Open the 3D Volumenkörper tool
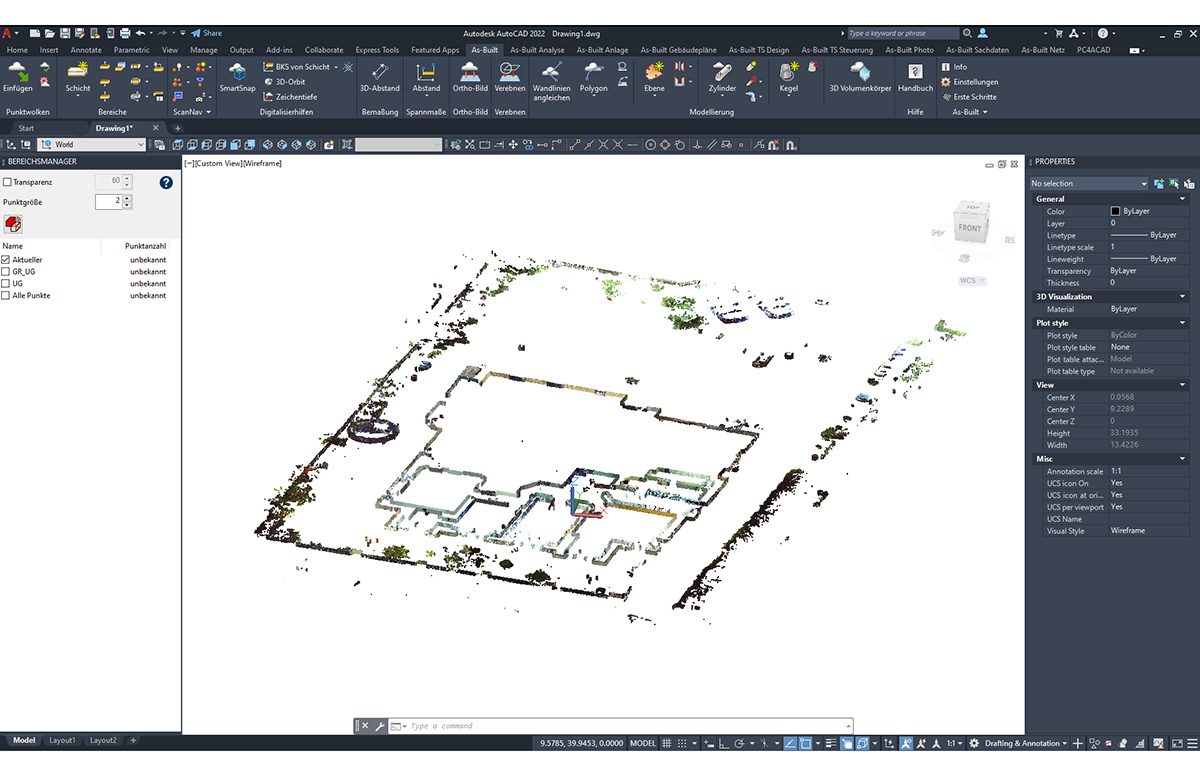1200x776 pixels. pos(861,80)
